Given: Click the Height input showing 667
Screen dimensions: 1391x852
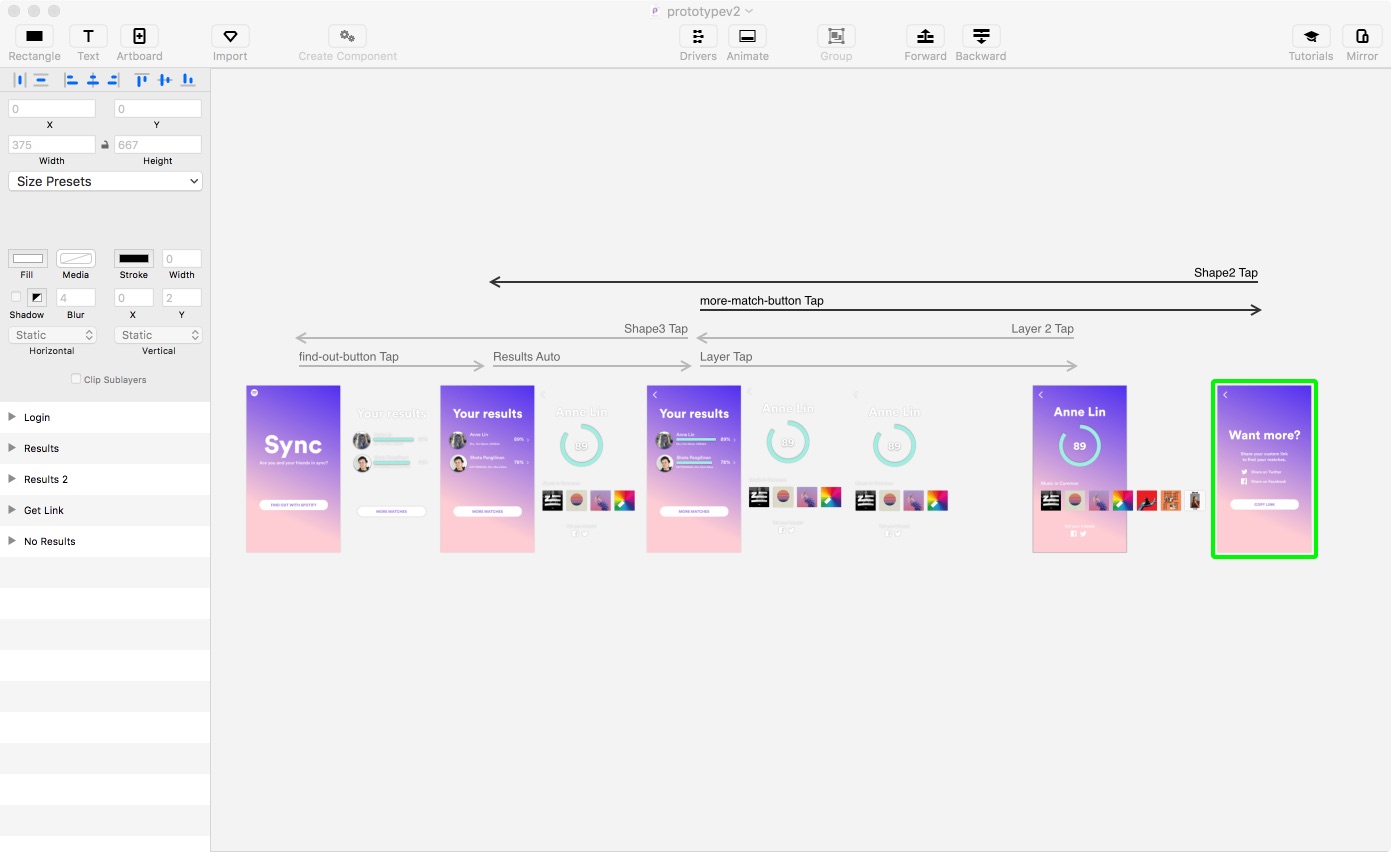Looking at the screenshot, I should click(158, 145).
